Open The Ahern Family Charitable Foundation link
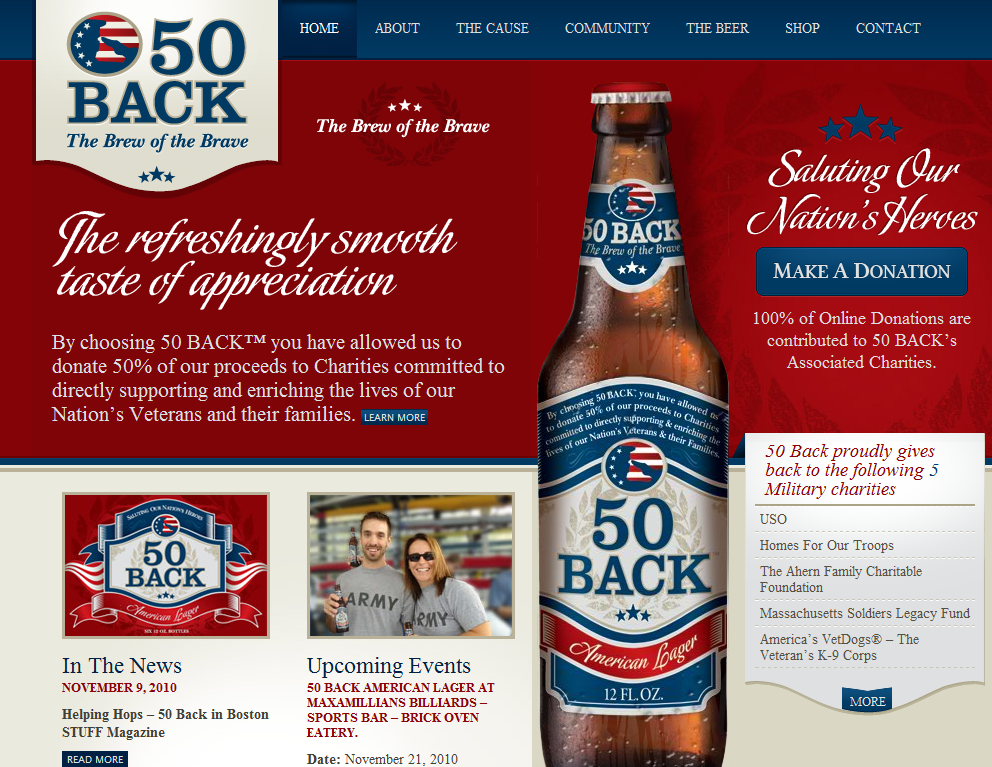Screen dimensions: 992x767 click(840, 579)
